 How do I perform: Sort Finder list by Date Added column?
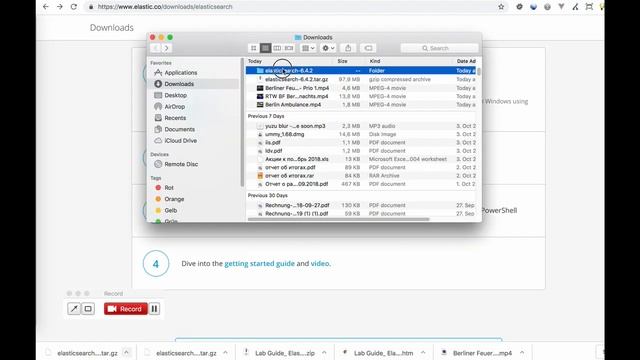[466, 61]
